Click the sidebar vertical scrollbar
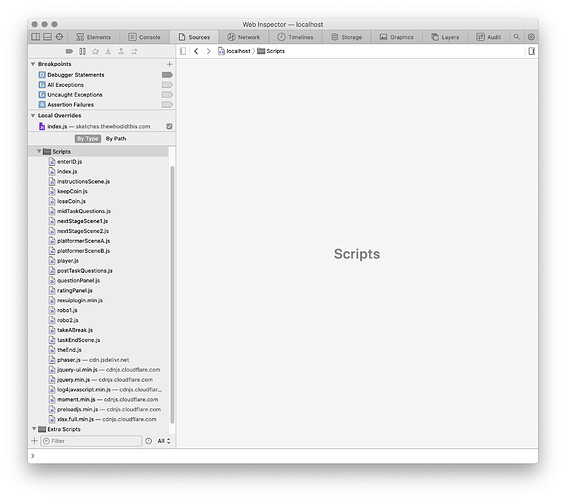 (172, 294)
